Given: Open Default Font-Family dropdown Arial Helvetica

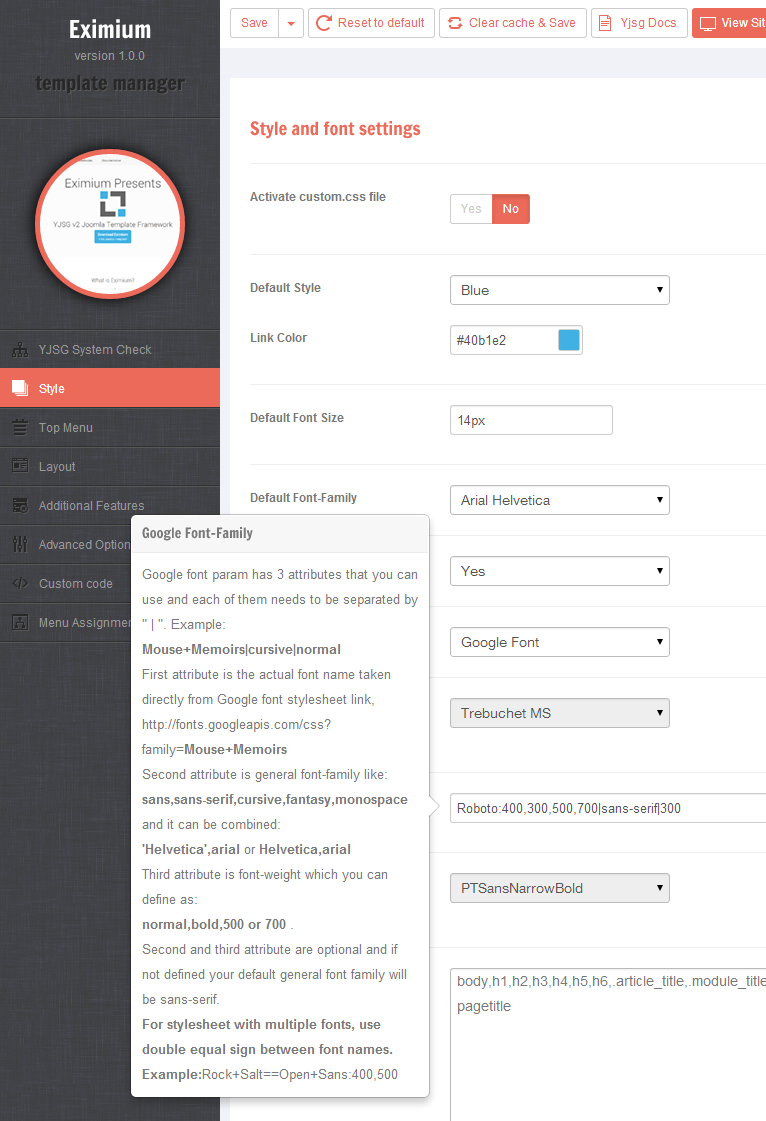Looking at the screenshot, I should click(x=560, y=500).
